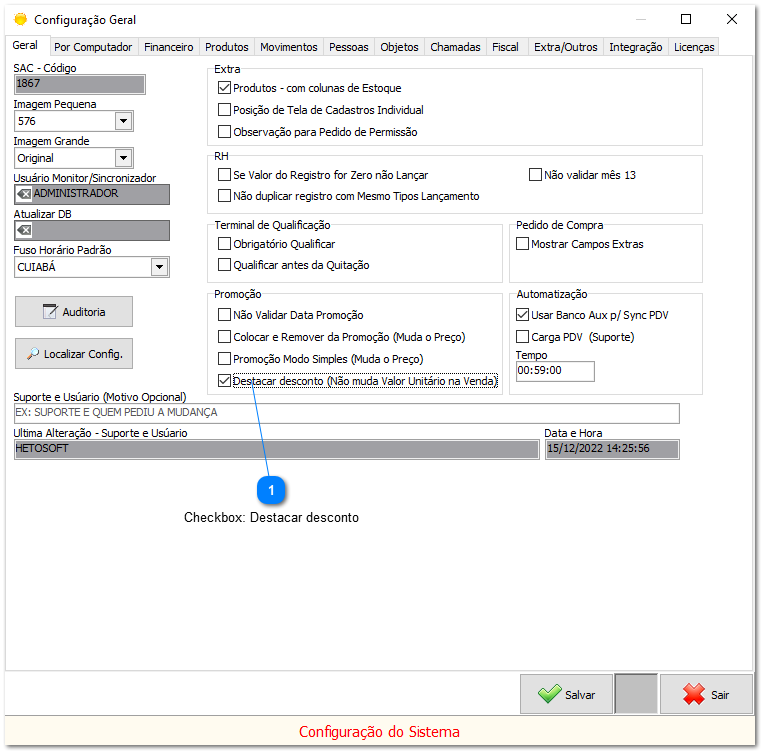Switch to the Extra/Outros tab
Viewport: 764px width, 754px height.
[x=566, y=47]
